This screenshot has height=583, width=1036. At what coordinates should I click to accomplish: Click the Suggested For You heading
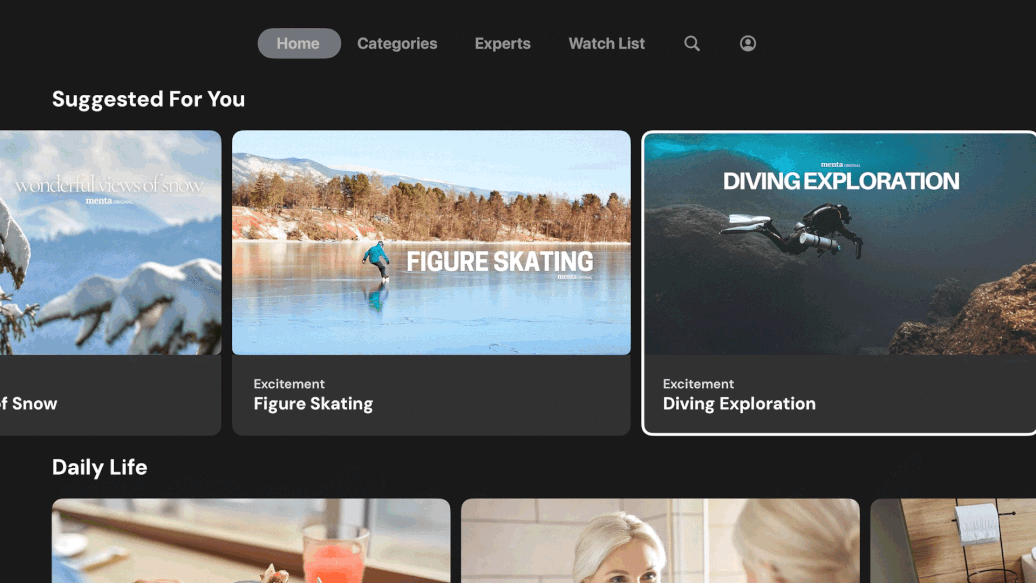[x=148, y=99]
